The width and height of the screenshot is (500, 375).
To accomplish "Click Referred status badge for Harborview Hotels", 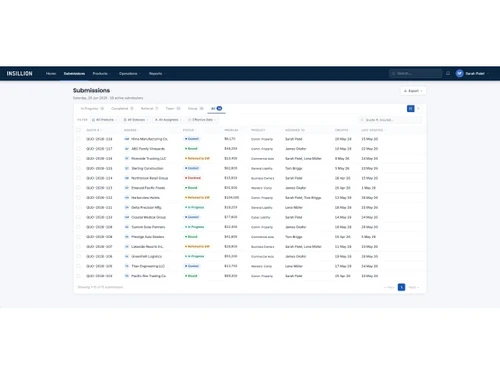I will point(197,198).
